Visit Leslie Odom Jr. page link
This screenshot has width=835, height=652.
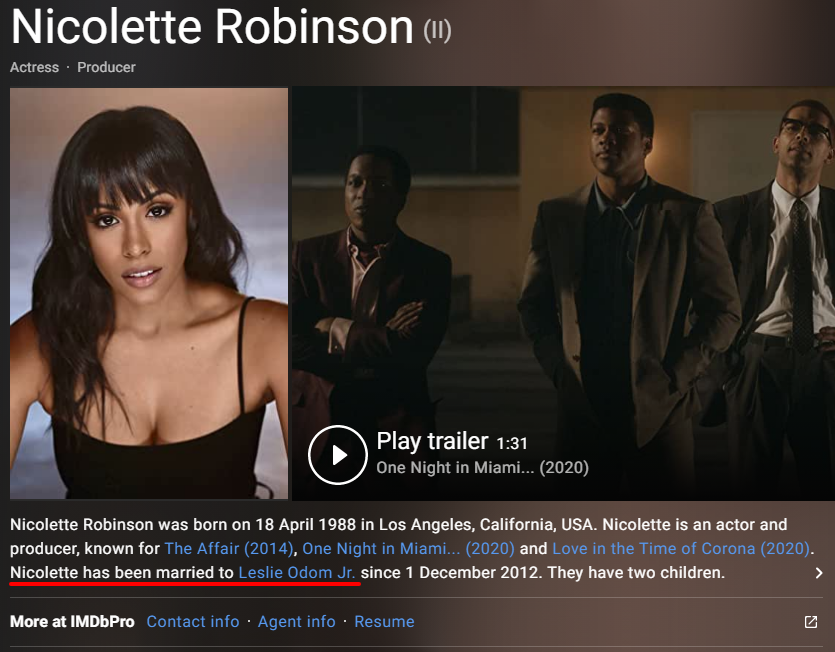point(297,573)
